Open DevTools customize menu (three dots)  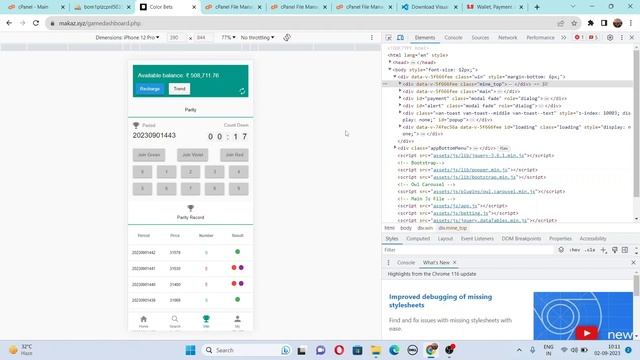click(622, 38)
